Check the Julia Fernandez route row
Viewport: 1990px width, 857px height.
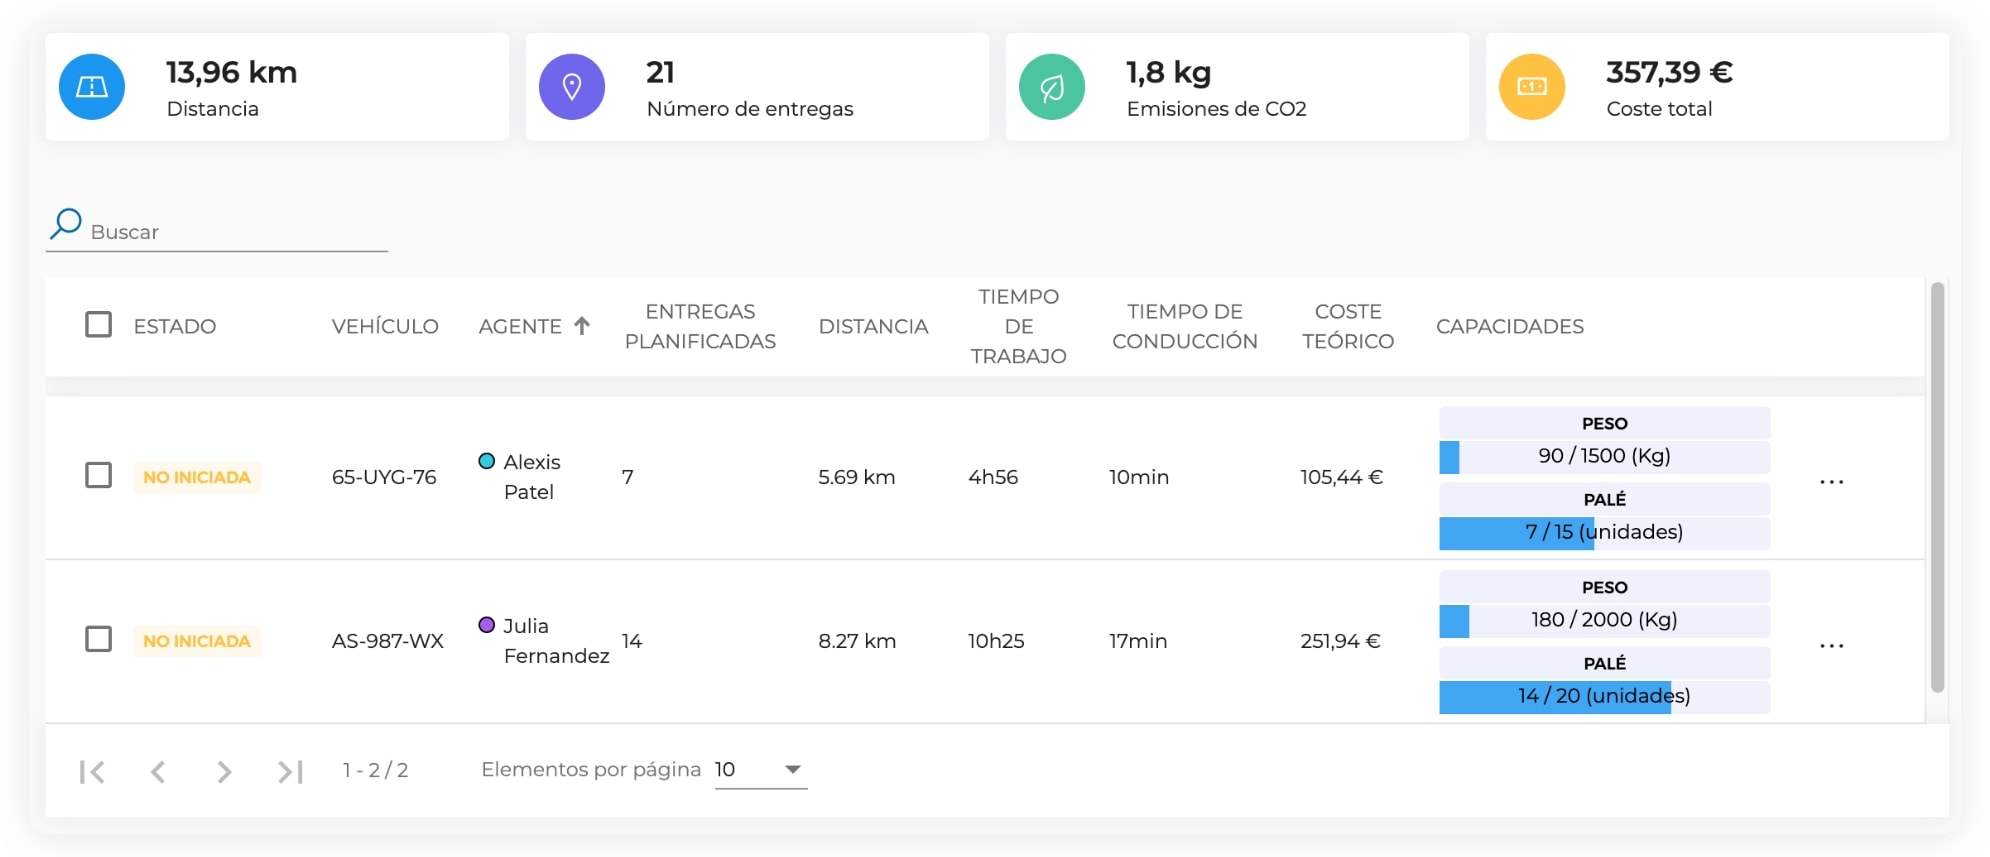[98, 639]
